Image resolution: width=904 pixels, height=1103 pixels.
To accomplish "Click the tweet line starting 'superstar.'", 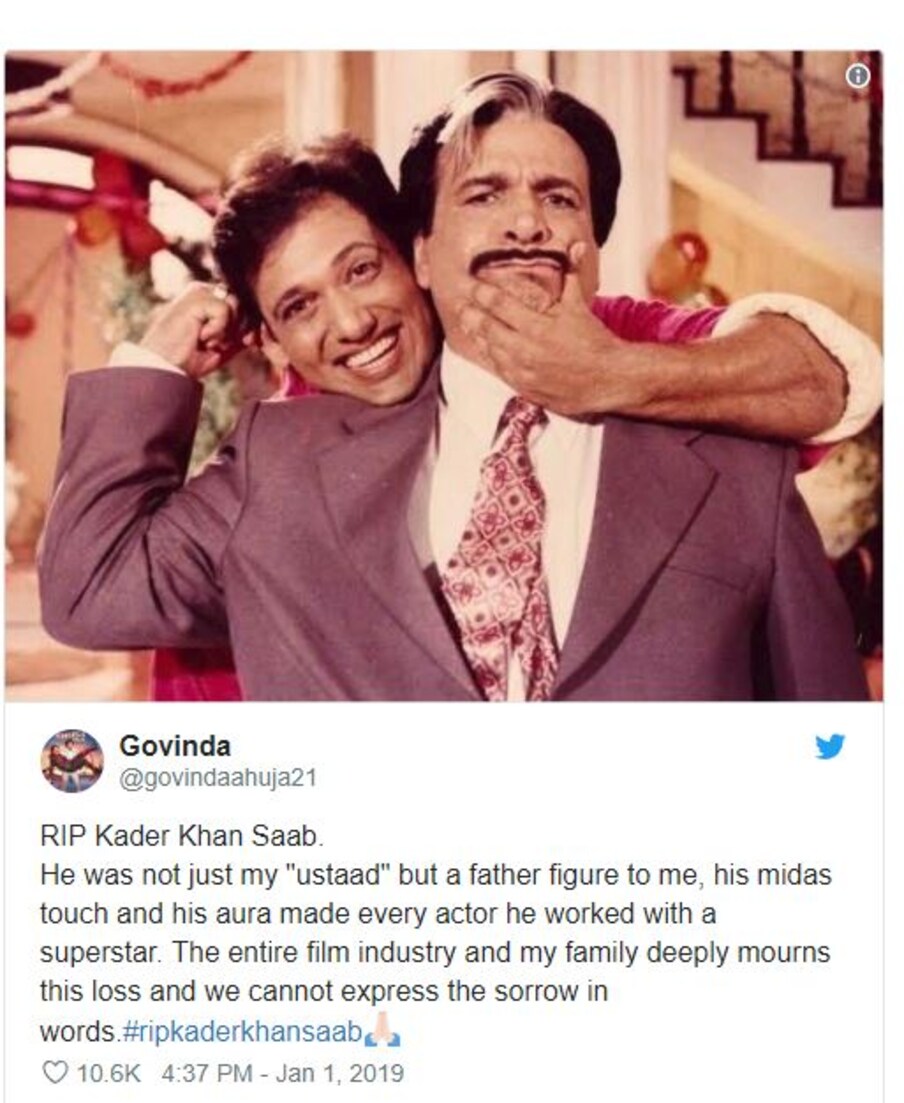I will coord(435,953).
